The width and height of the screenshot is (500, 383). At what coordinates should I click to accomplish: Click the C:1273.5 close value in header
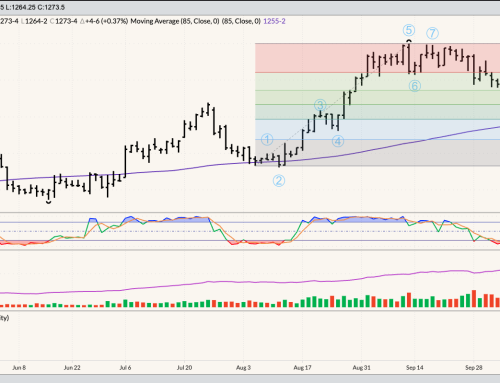tap(51, 7)
